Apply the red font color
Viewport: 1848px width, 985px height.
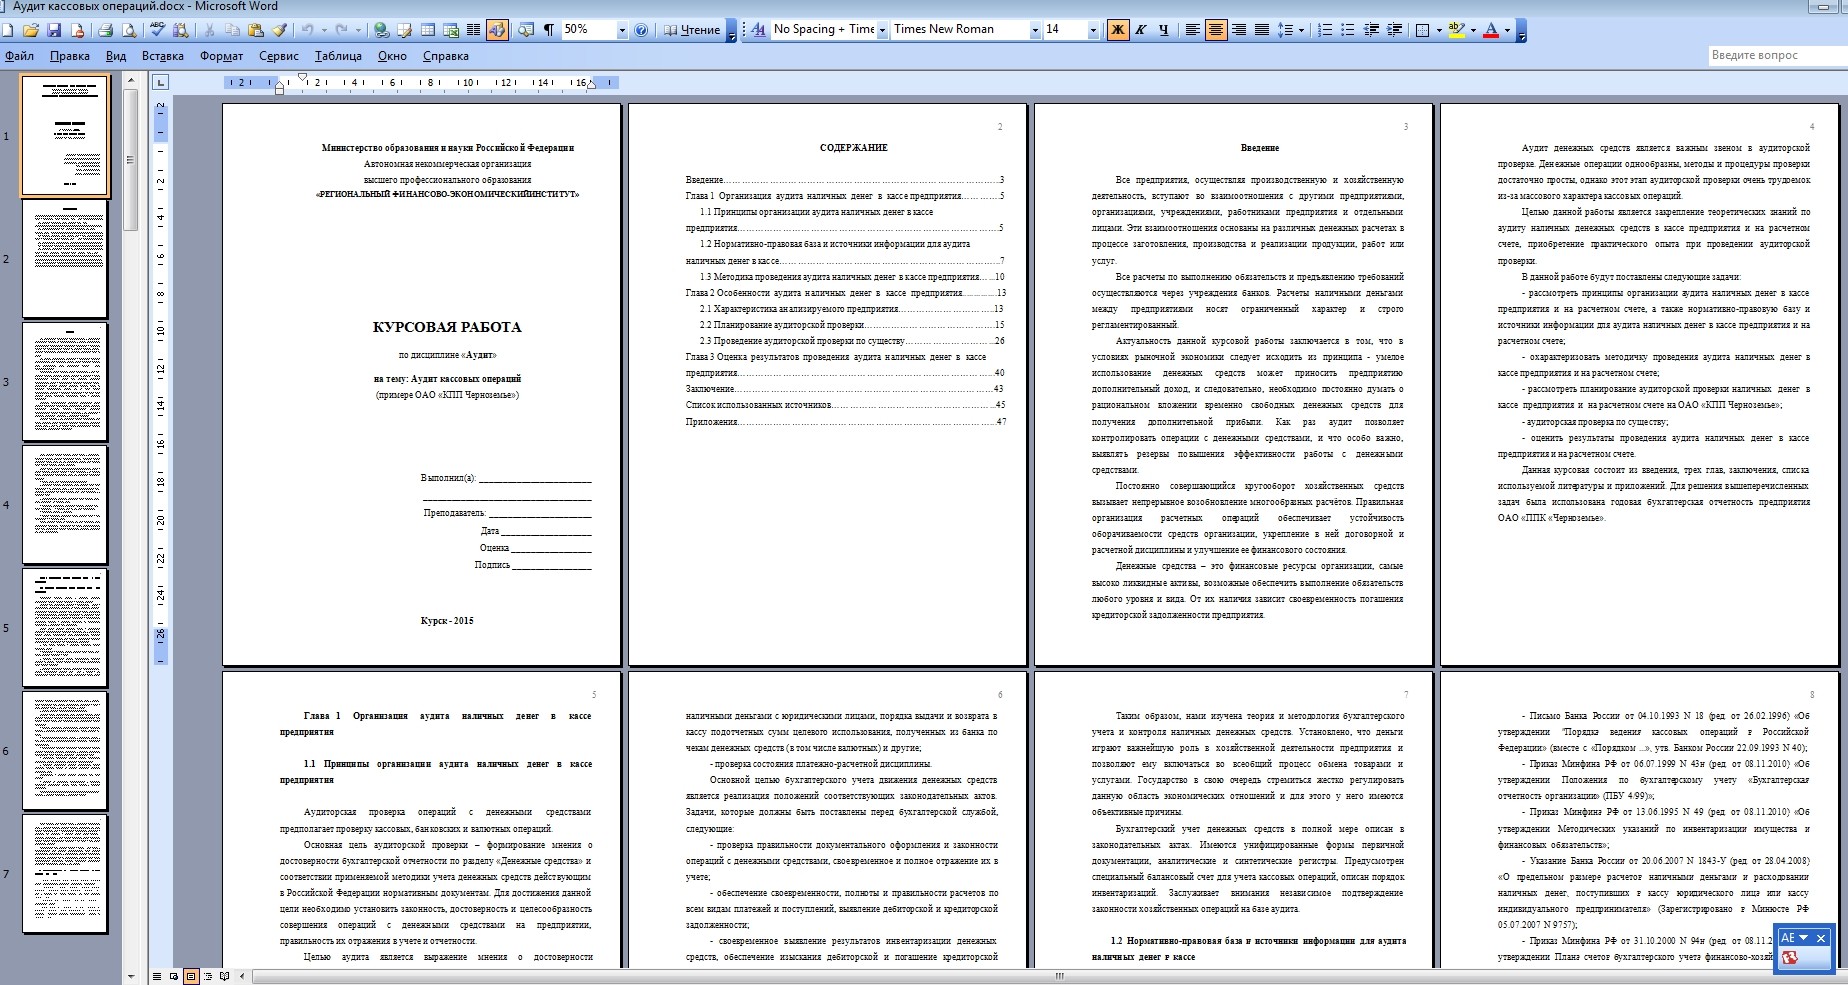tap(1491, 30)
